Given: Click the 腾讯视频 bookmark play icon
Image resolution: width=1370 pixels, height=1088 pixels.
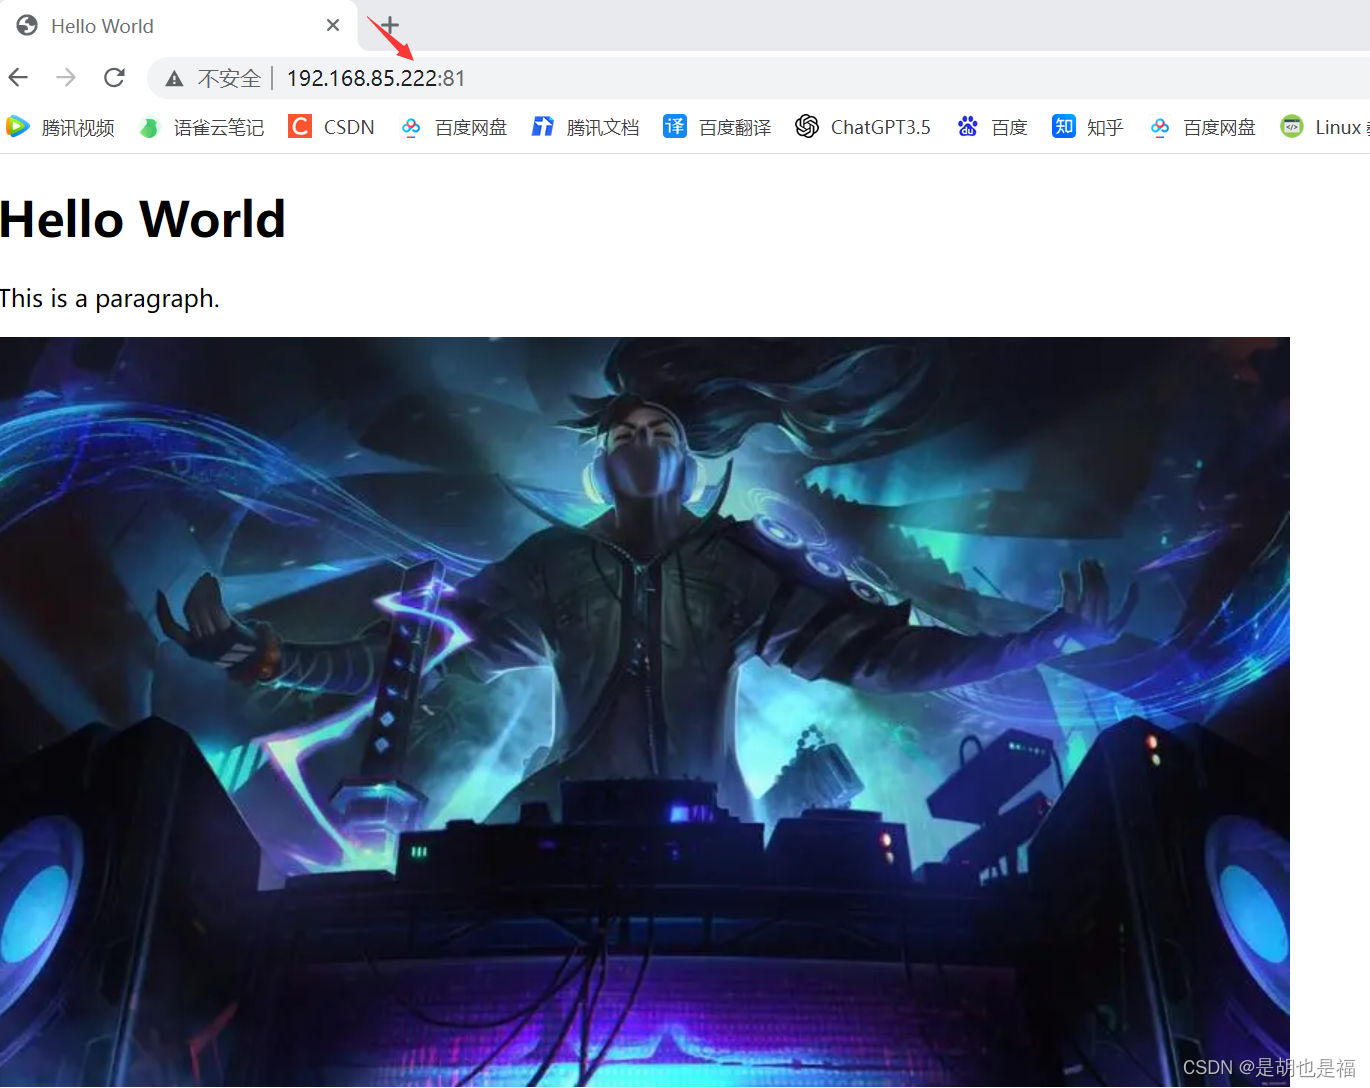Looking at the screenshot, I should click(17, 127).
